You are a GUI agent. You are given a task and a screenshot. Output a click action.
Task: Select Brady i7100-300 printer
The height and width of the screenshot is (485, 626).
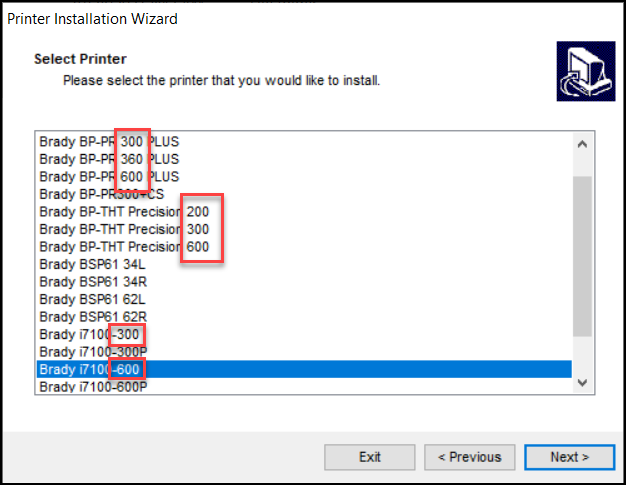[89, 334]
